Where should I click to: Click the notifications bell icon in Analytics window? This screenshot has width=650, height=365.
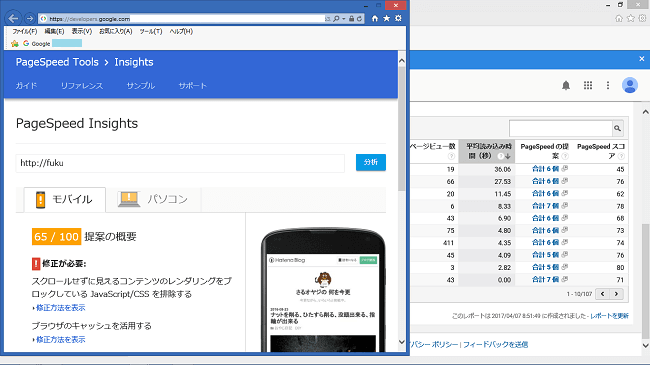pos(566,85)
